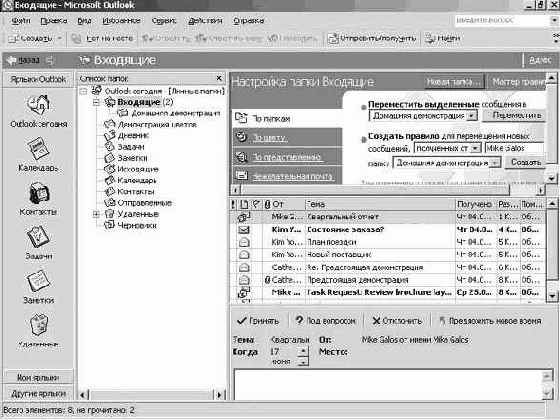Image resolution: width=560 pixels, height=420 pixels.
Task: Collapse the Входящие folder node
Action: [96, 102]
